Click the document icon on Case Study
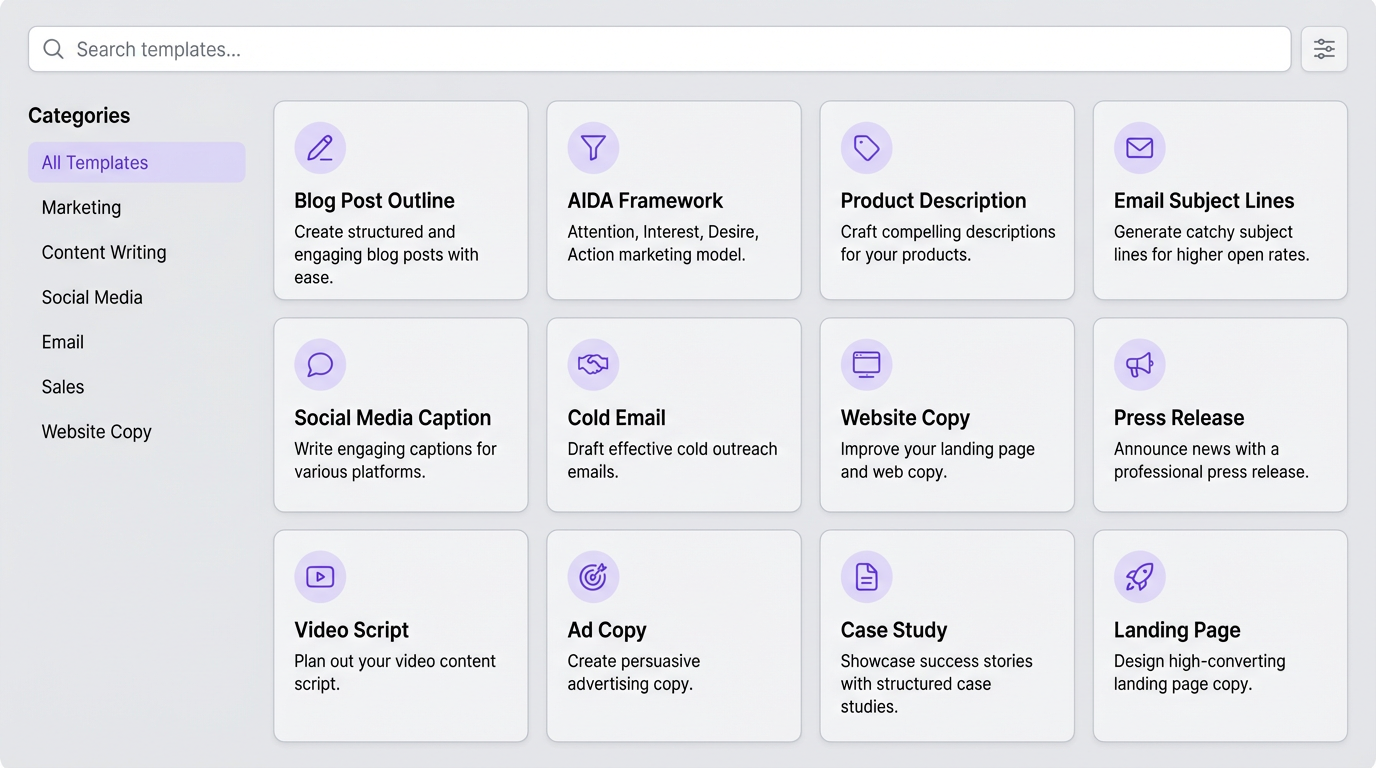Image resolution: width=1376 pixels, height=768 pixels. (866, 576)
